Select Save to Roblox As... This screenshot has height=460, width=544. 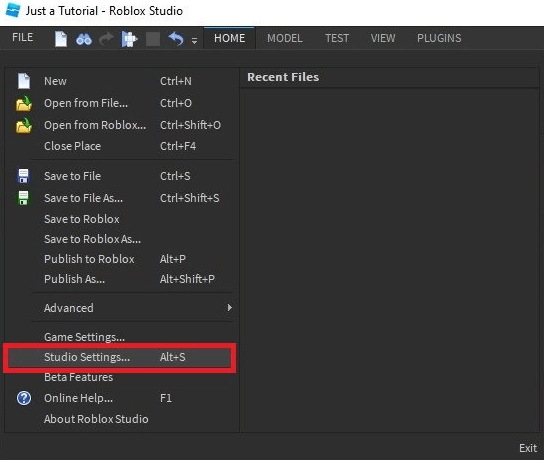(120, 239)
